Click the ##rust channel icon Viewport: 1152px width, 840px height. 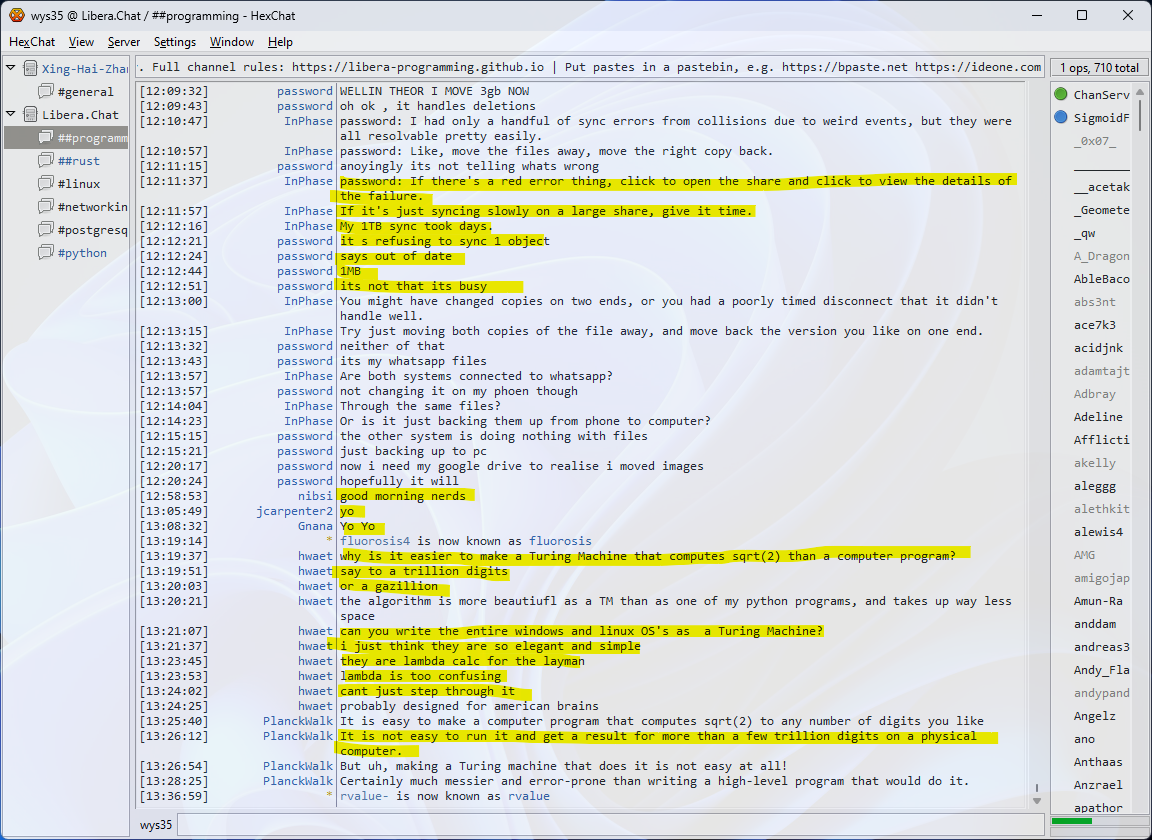pos(46,161)
